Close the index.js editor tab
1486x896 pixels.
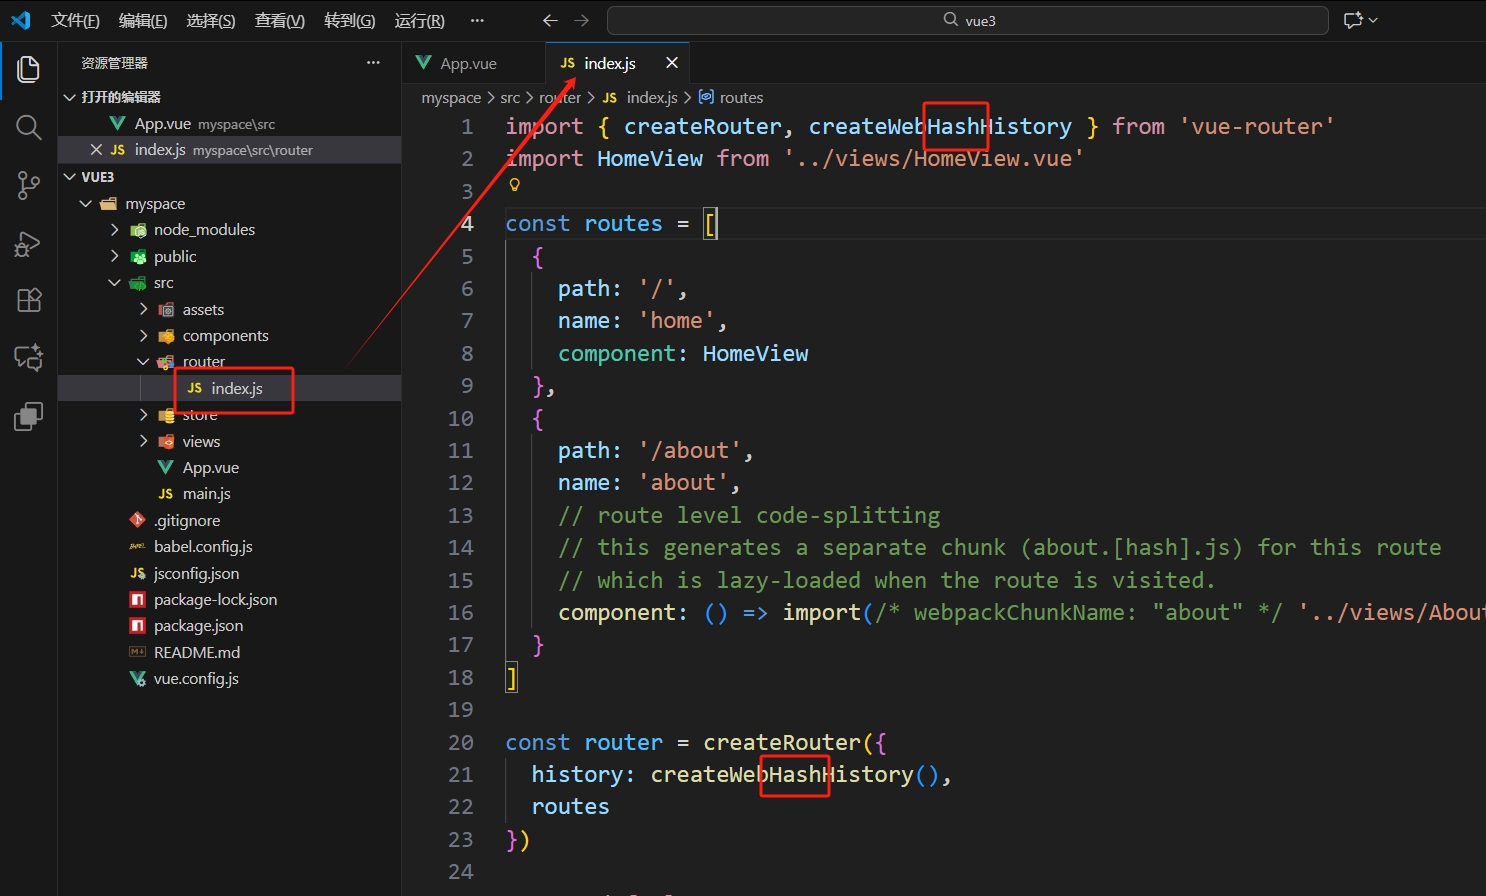click(x=672, y=63)
